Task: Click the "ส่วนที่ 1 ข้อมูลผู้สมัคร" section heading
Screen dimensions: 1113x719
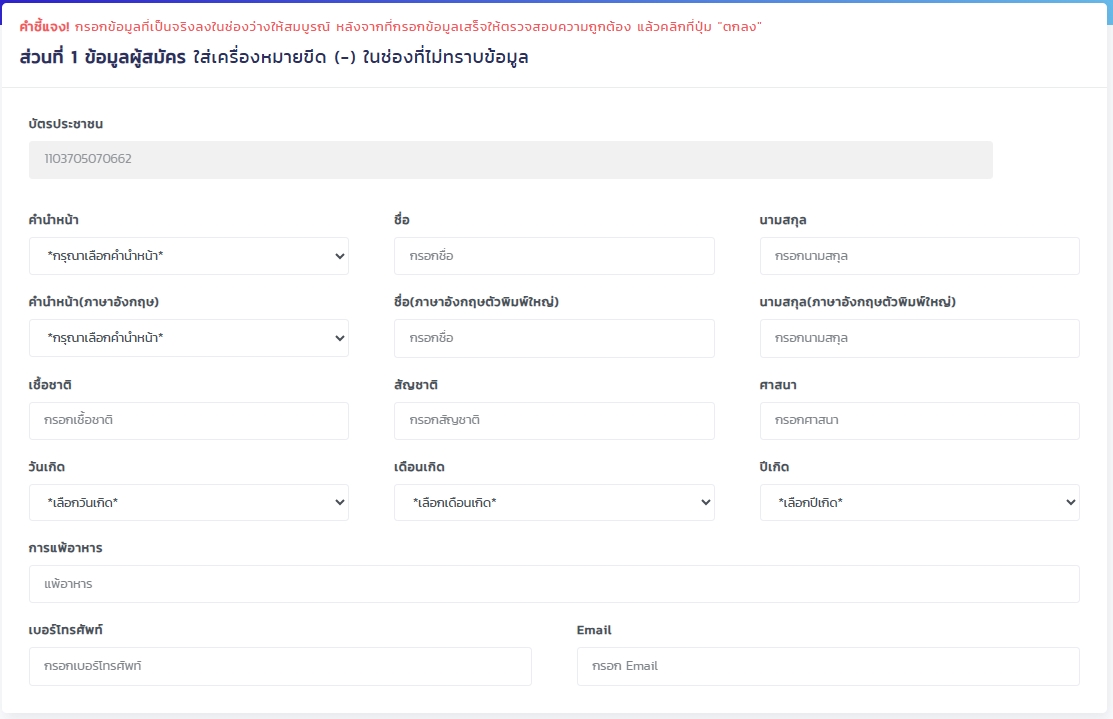Action: point(102,57)
